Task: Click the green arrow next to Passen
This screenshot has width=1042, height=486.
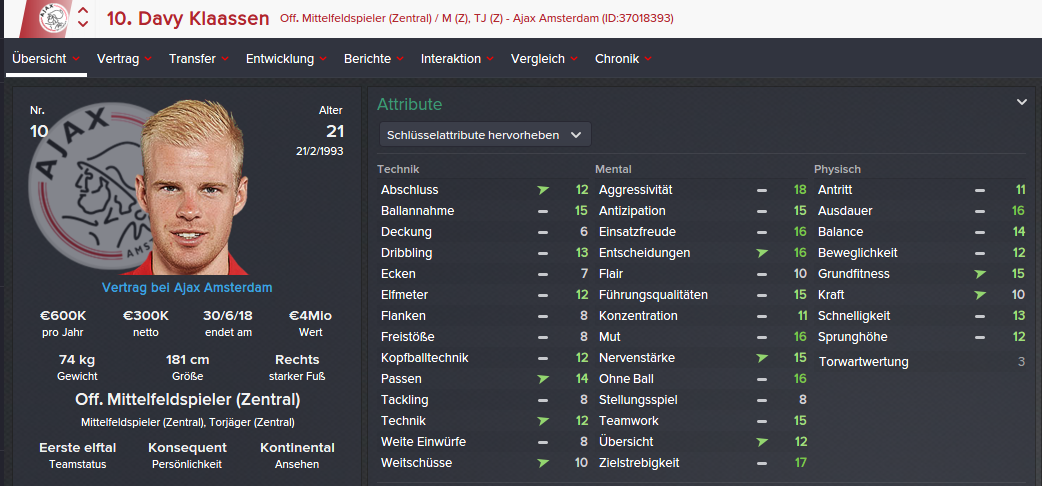Action: pos(543,379)
